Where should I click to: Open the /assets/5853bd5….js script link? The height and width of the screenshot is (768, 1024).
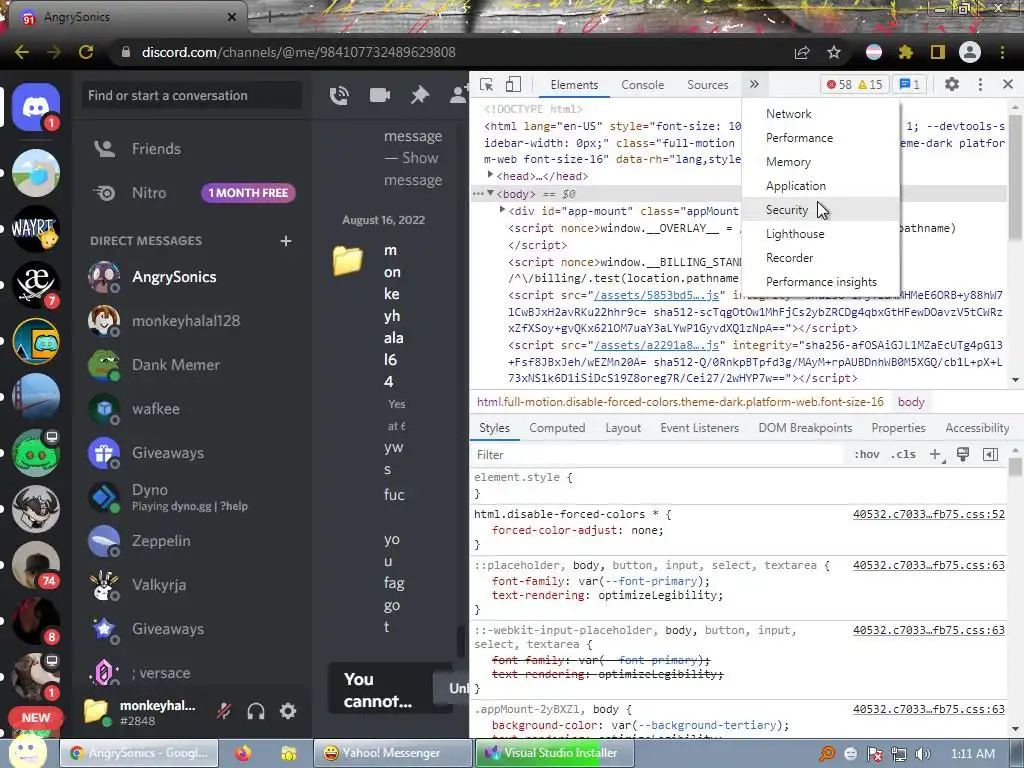pyautogui.click(x=656, y=295)
